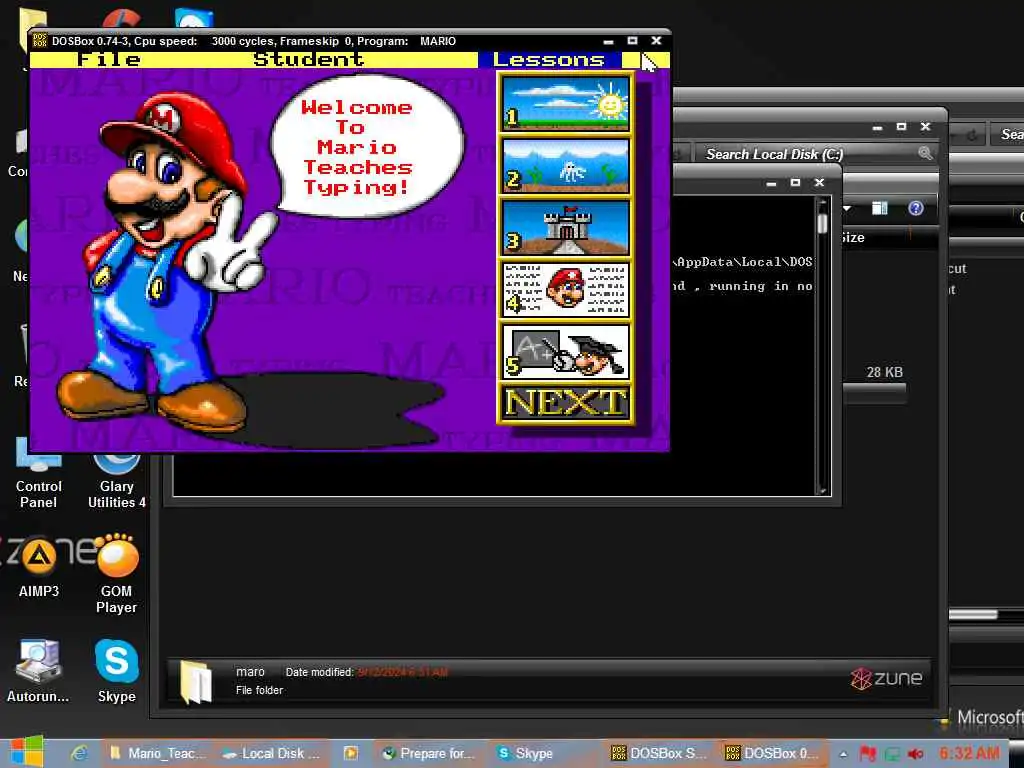Click the maro folder icon in details pane
Screen dimensions: 1024x768
(x=196, y=682)
